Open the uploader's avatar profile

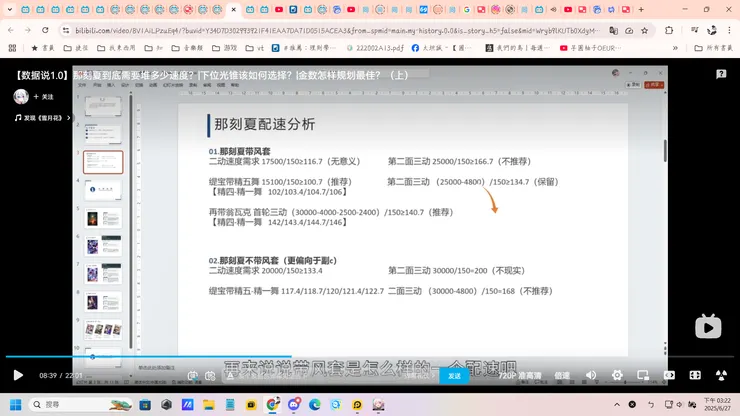click(x=21, y=96)
